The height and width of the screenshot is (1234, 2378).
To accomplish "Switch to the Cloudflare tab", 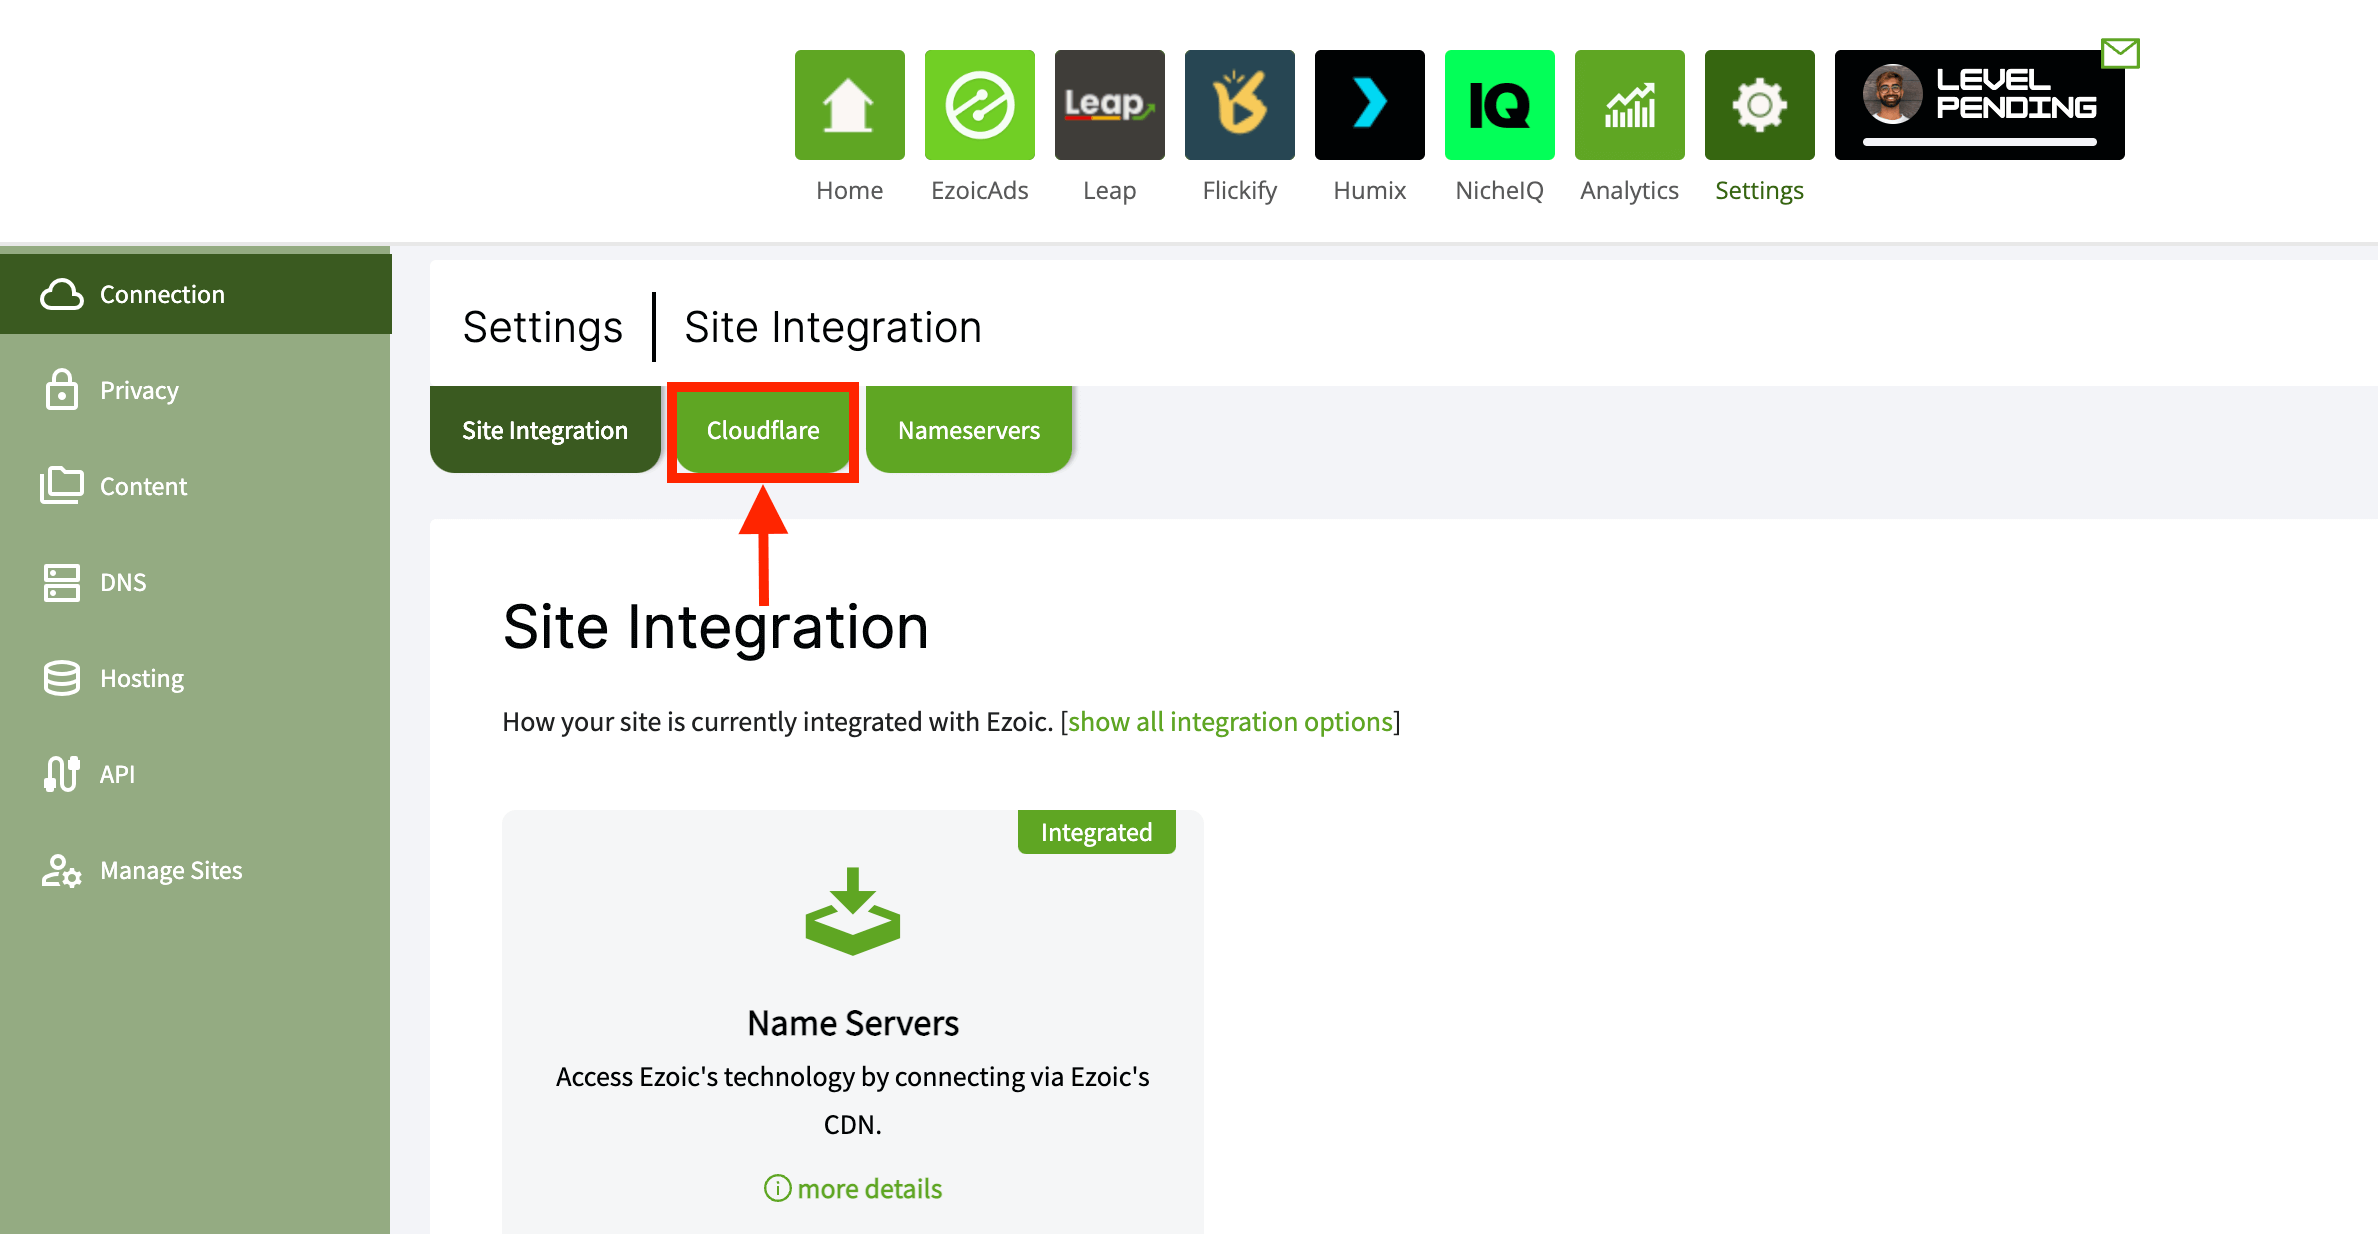I will click(763, 430).
